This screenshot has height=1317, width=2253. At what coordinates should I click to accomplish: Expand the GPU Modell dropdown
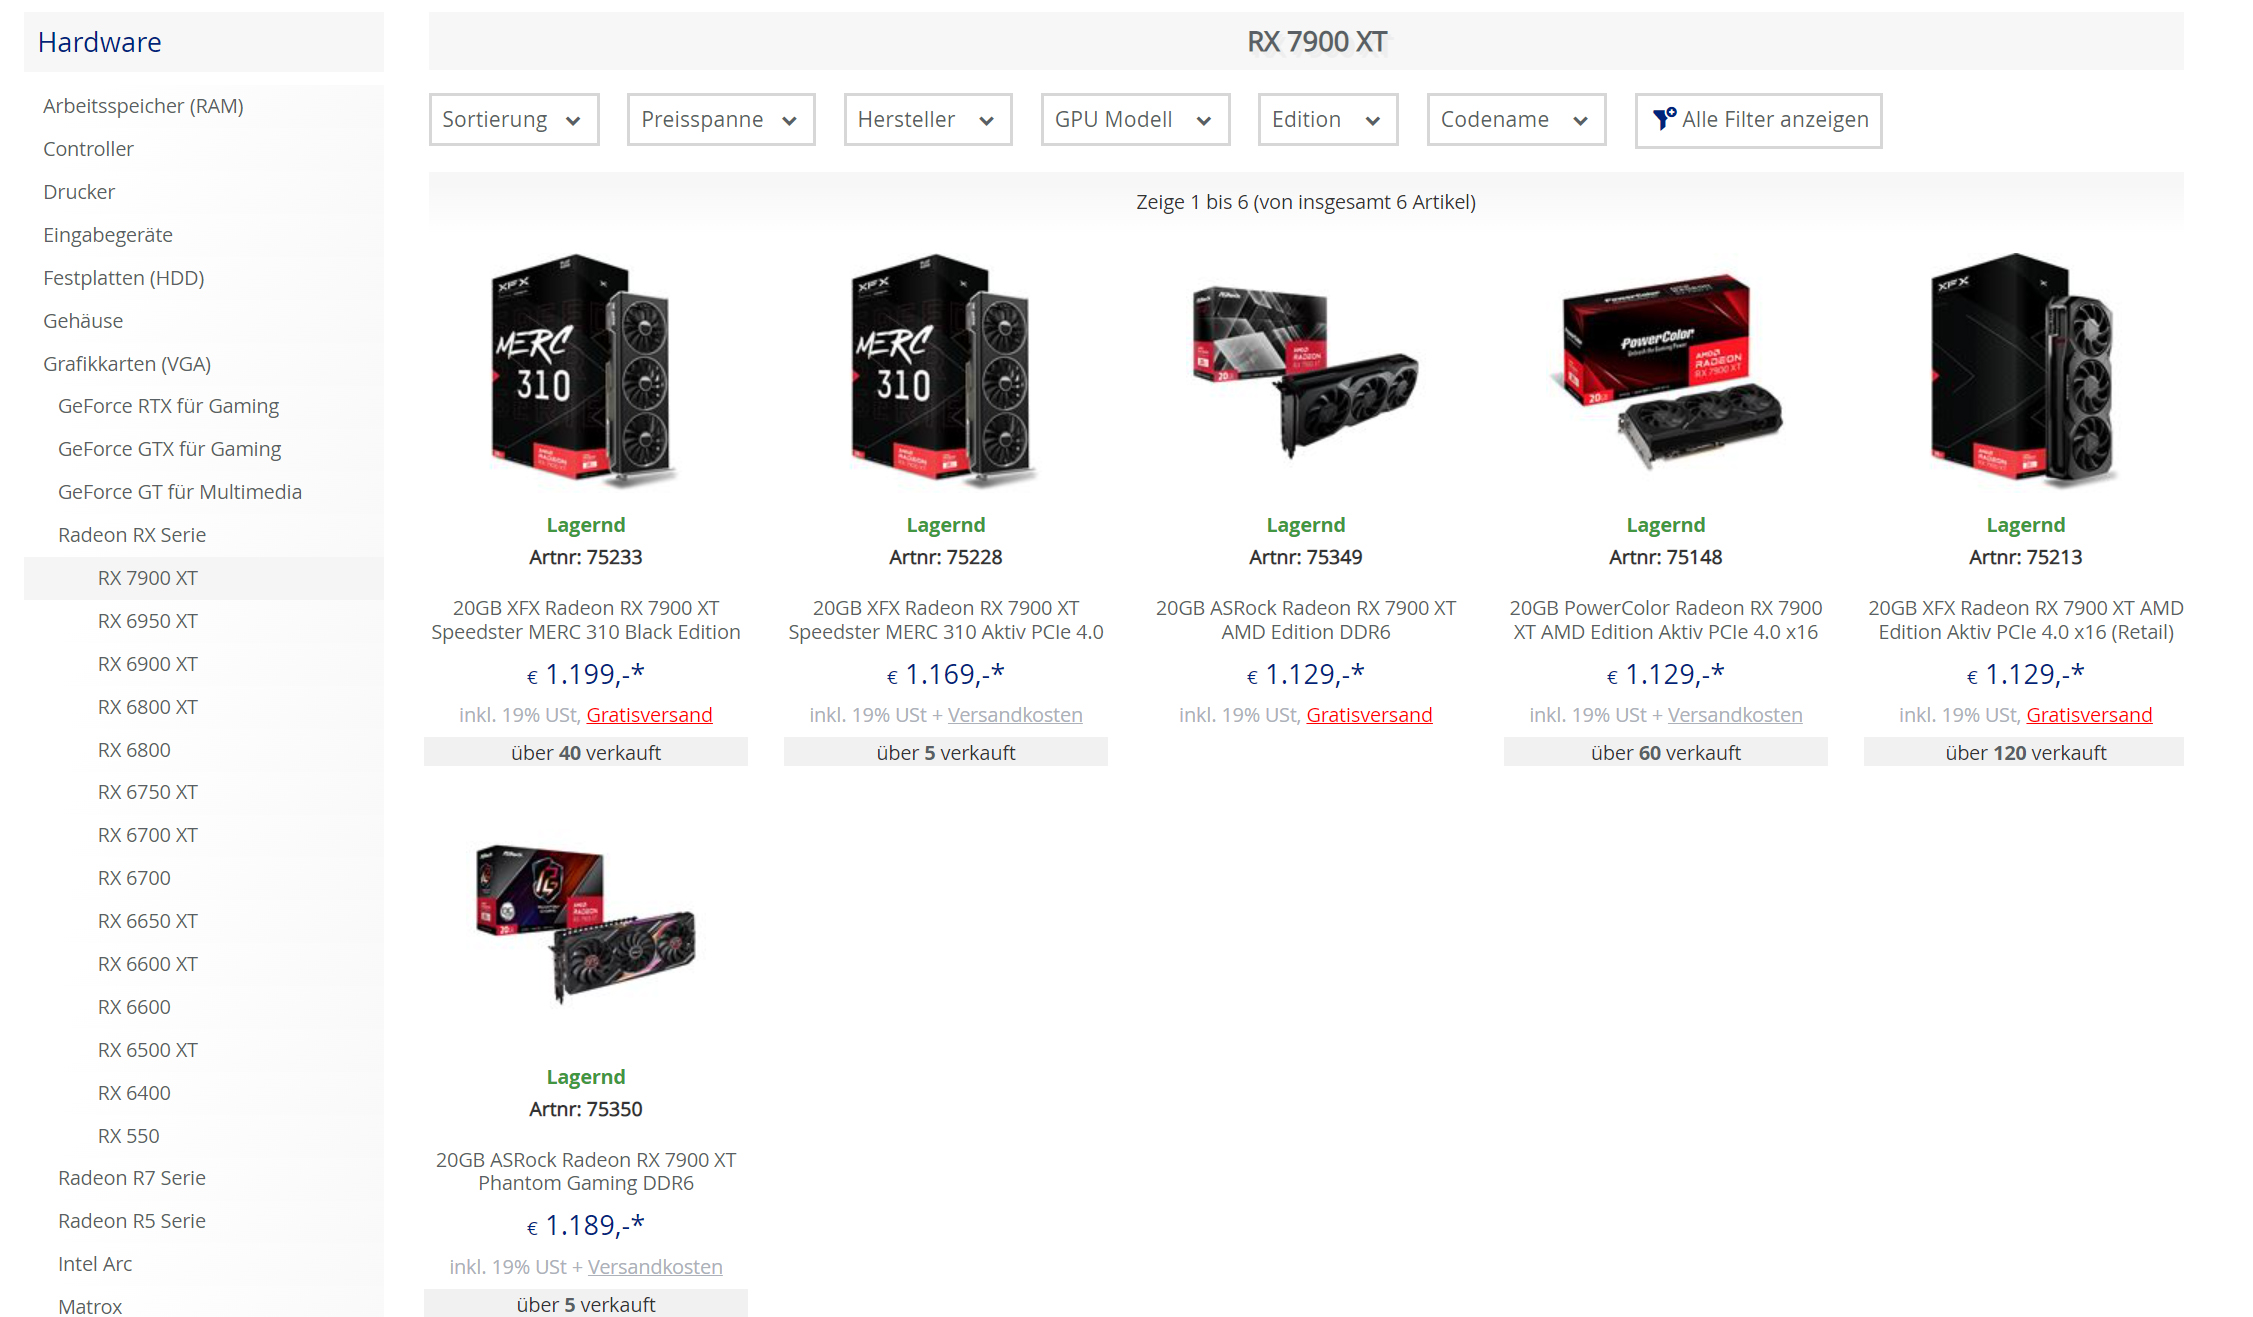(1135, 119)
